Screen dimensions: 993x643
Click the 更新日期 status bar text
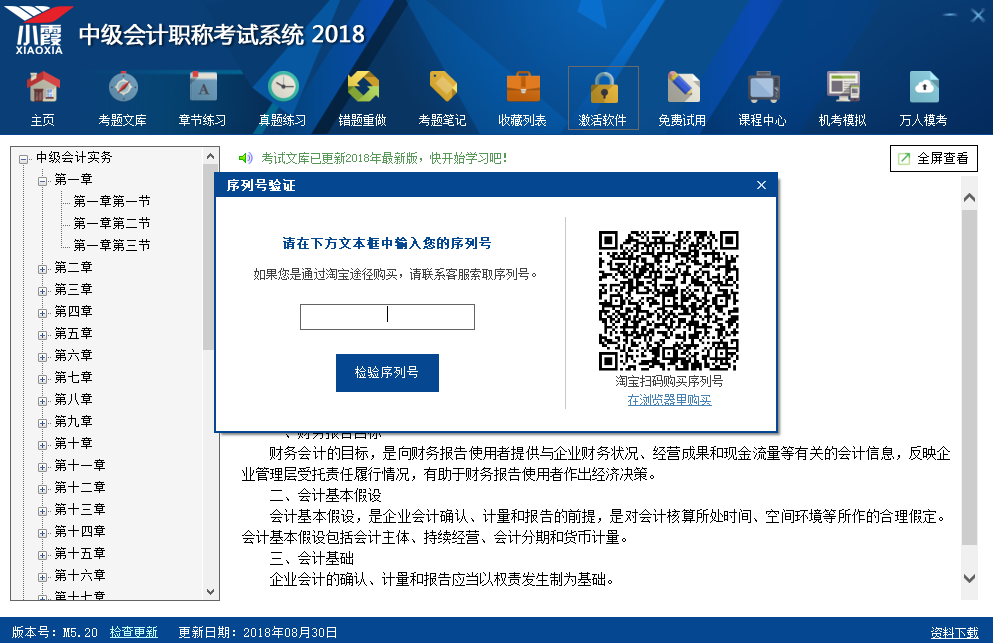(x=258, y=632)
